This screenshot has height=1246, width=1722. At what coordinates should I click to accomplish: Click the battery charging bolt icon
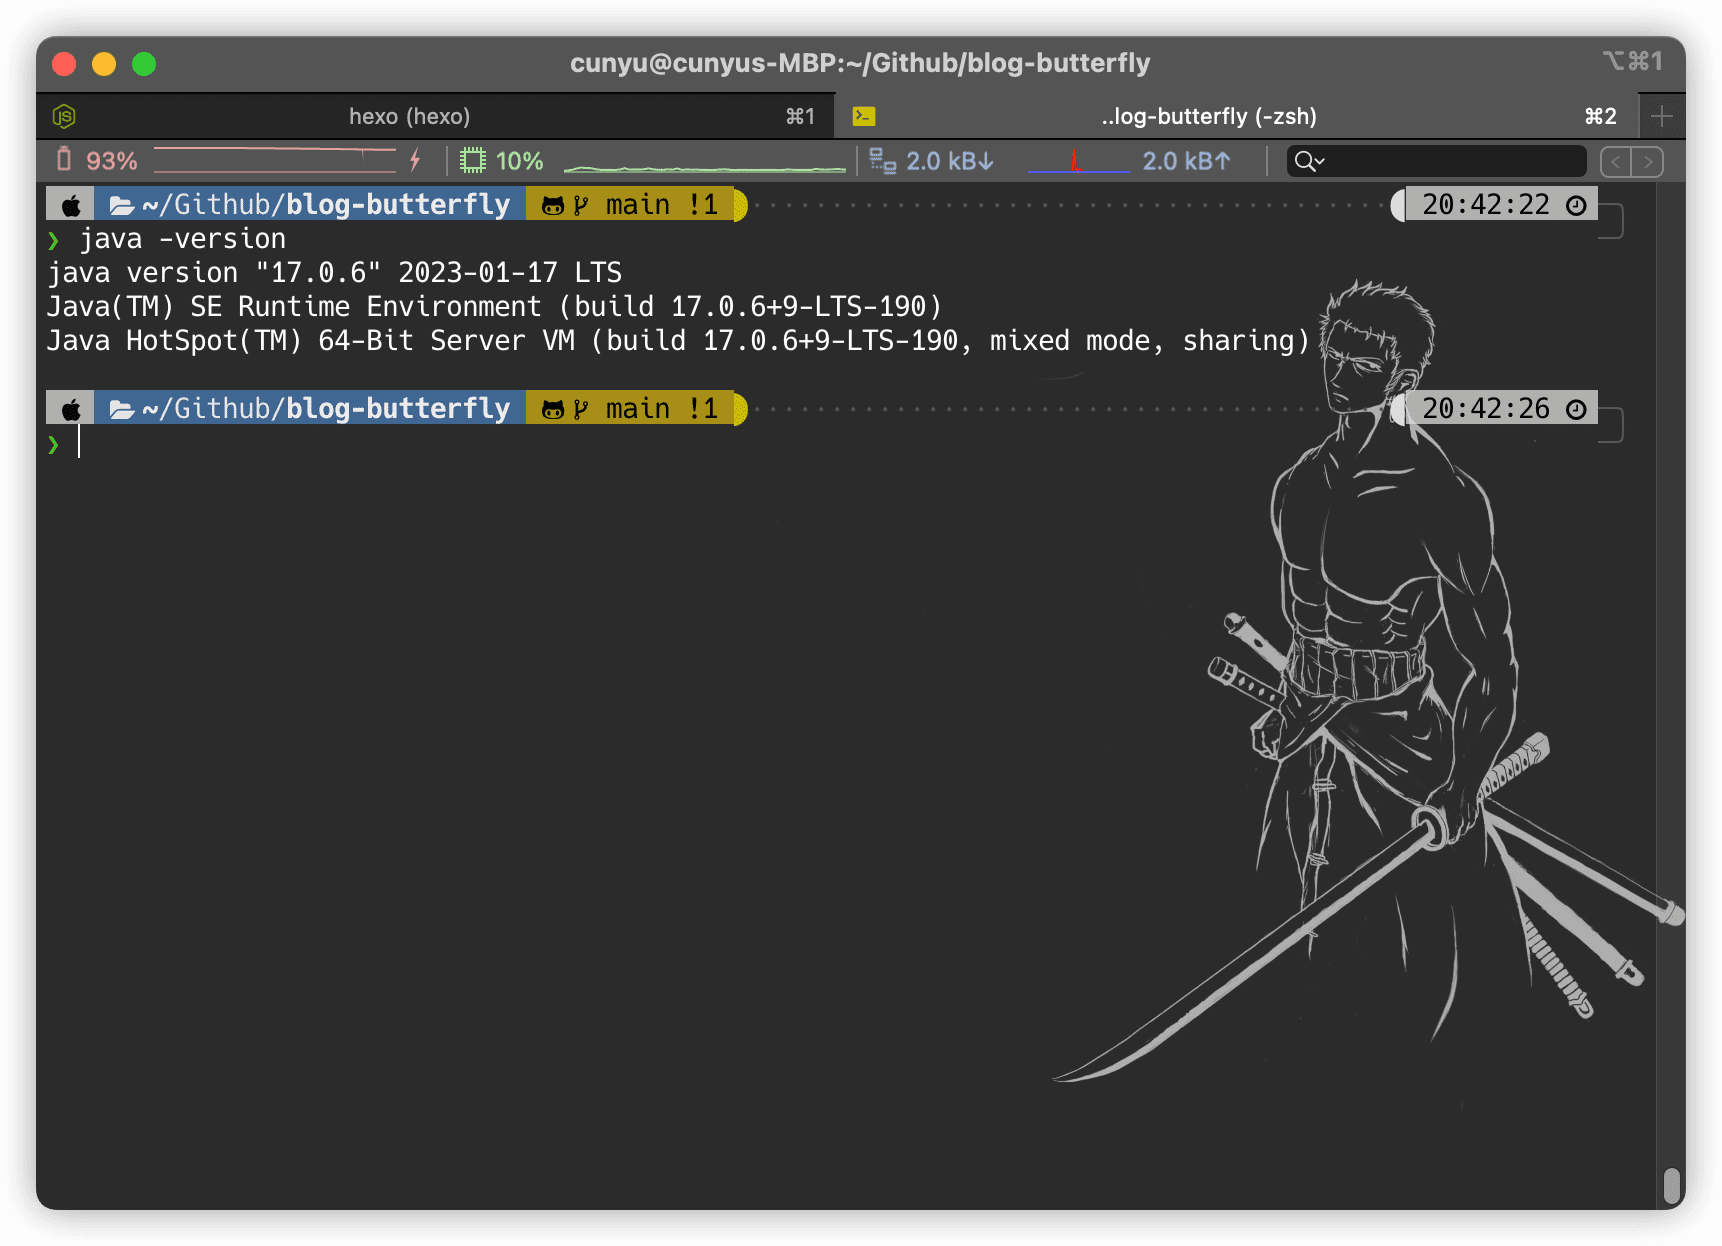point(415,160)
